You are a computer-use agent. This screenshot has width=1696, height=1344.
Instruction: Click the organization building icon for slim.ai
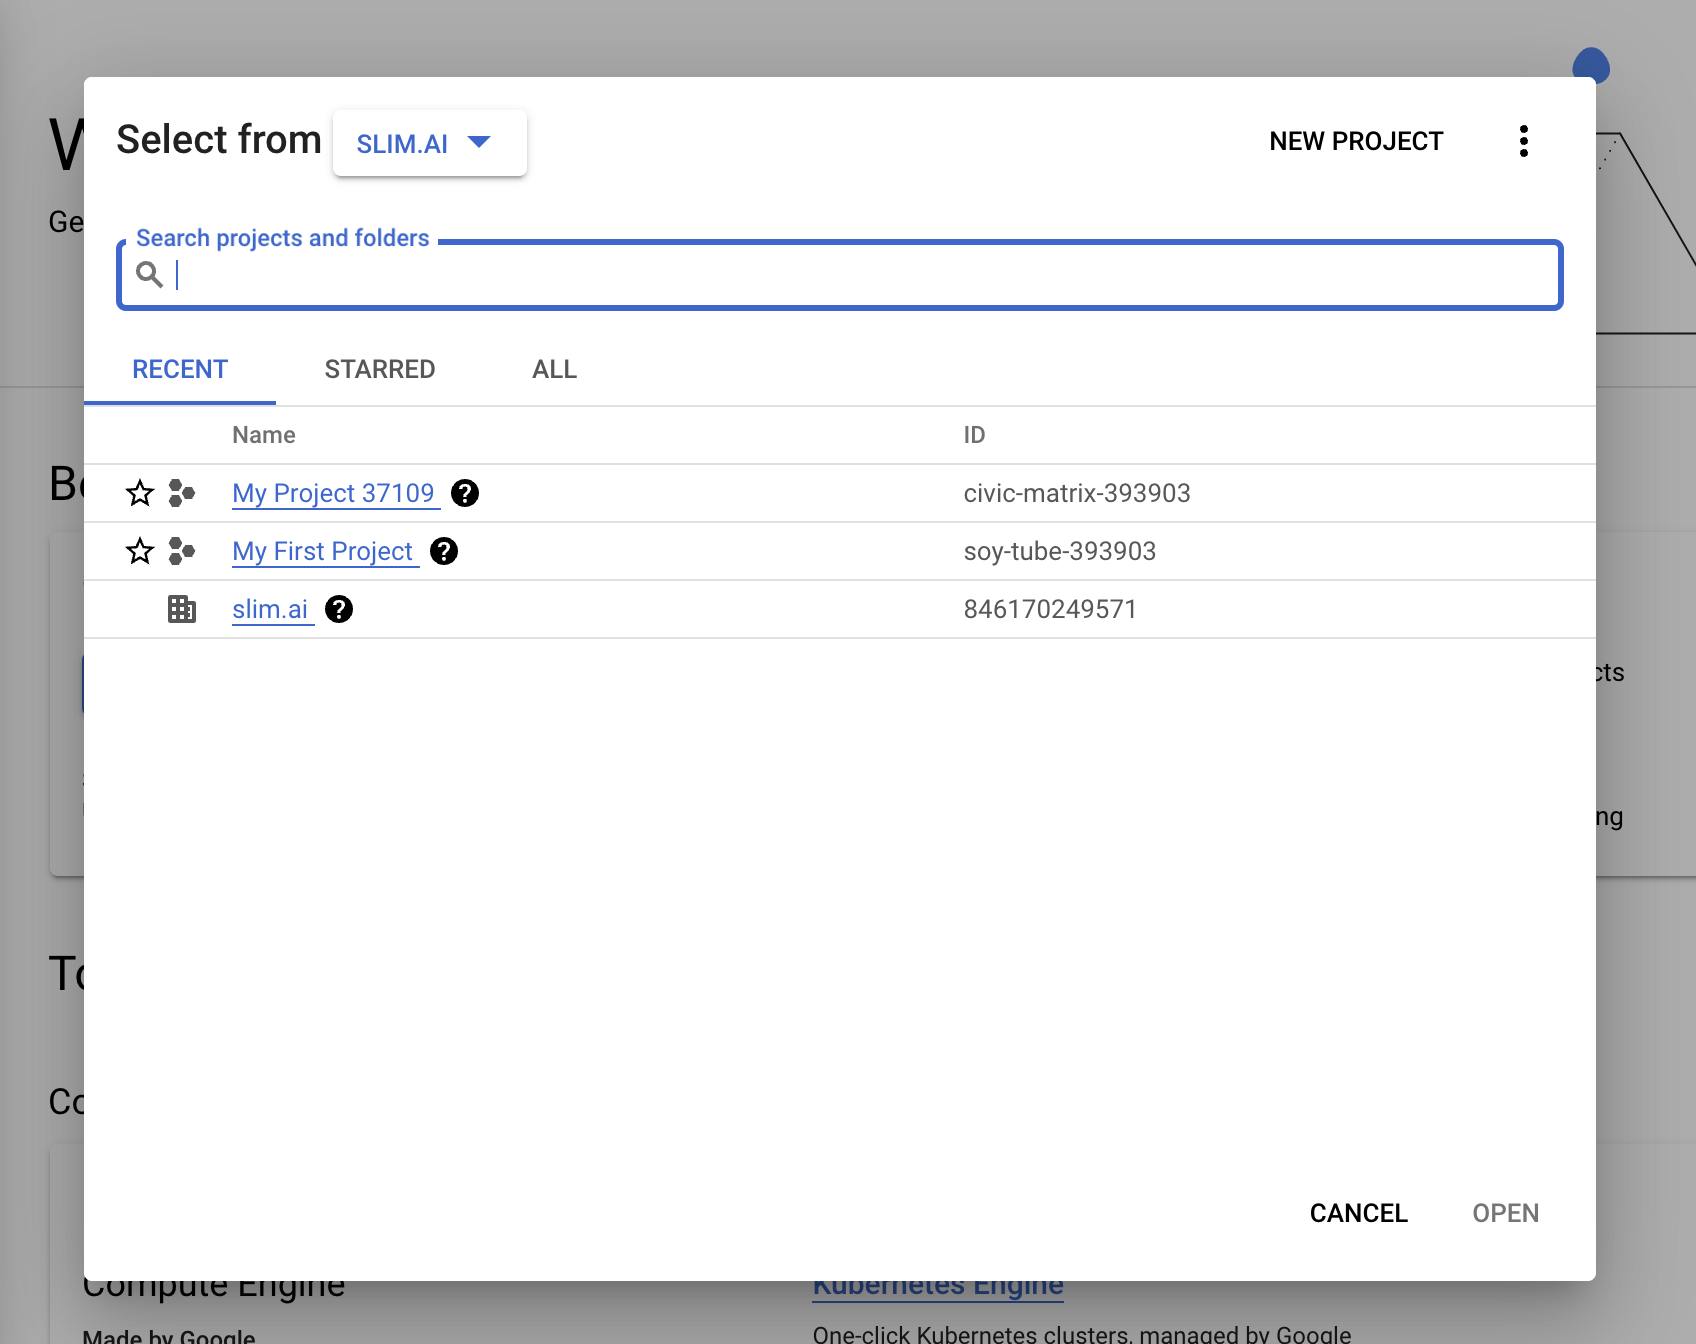pos(182,609)
